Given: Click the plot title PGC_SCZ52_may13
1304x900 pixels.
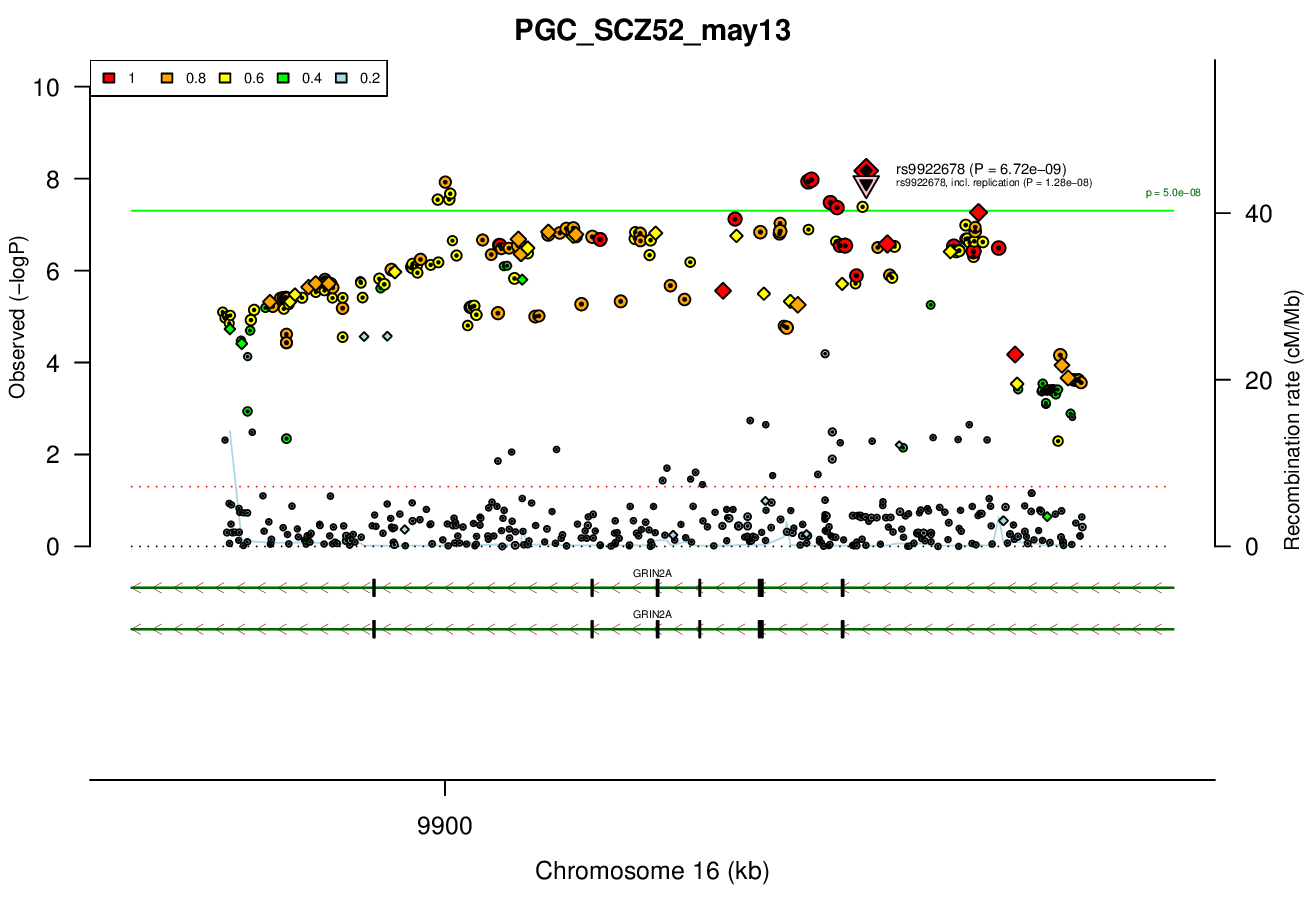Looking at the screenshot, I should pos(652,31).
